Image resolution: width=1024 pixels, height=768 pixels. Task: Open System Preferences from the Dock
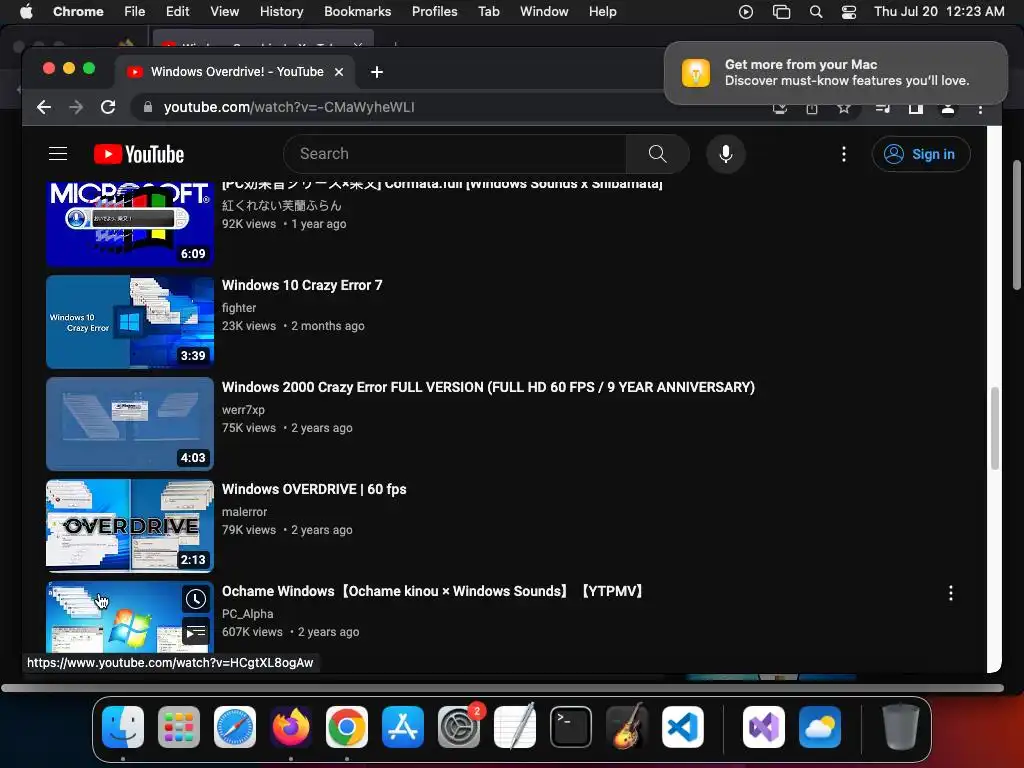tap(458, 727)
